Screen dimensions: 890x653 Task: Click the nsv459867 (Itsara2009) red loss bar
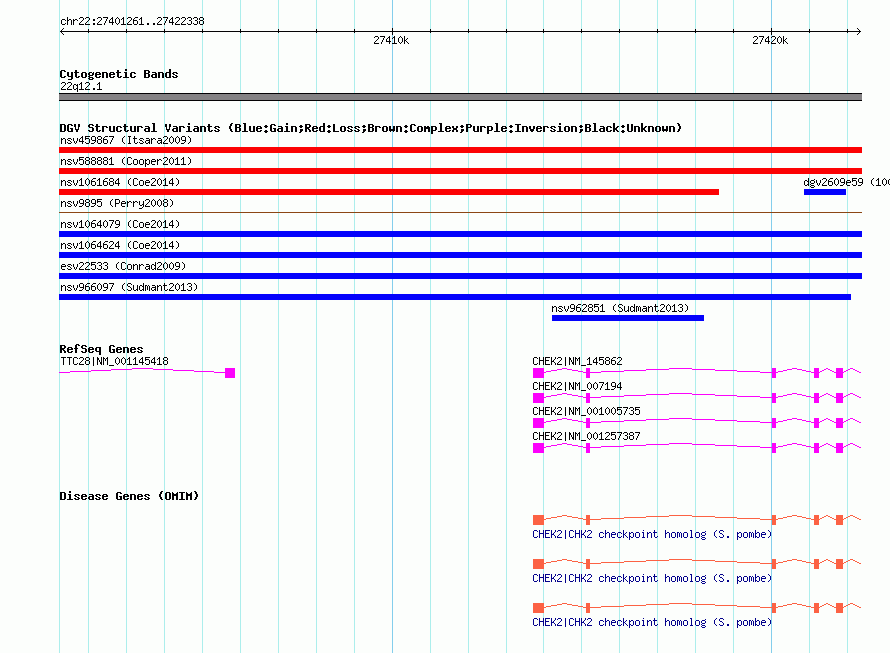pyautogui.click(x=460, y=150)
